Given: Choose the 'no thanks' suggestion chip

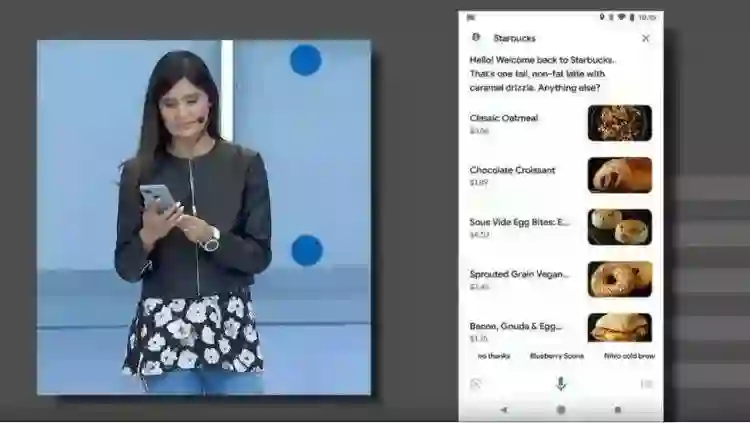Looking at the screenshot, I should [x=494, y=356].
